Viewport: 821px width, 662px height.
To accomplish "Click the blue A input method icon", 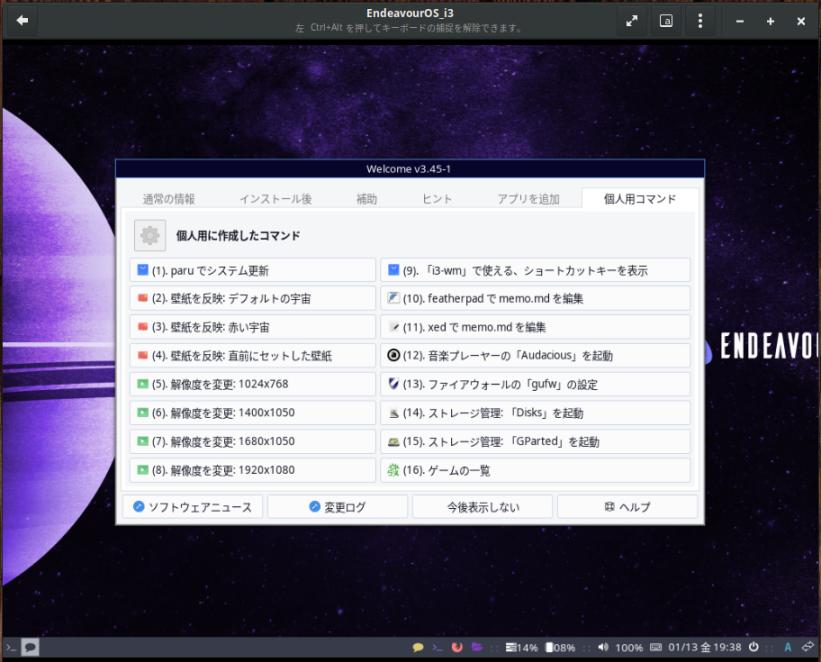I will [787, 647].
